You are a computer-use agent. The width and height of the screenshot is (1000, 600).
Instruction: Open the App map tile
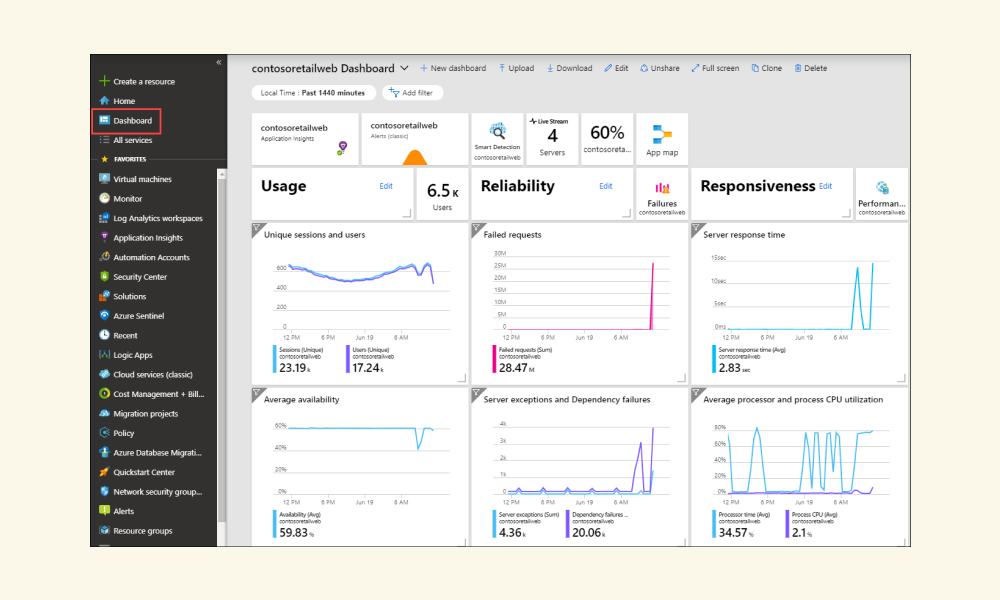click(662, 139)
